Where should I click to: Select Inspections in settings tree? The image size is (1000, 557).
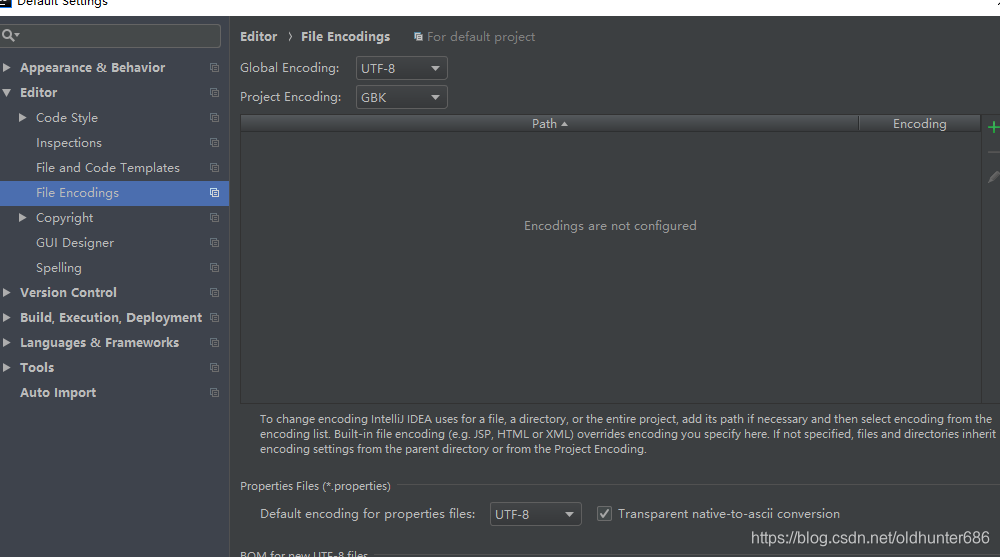[69, 143]
